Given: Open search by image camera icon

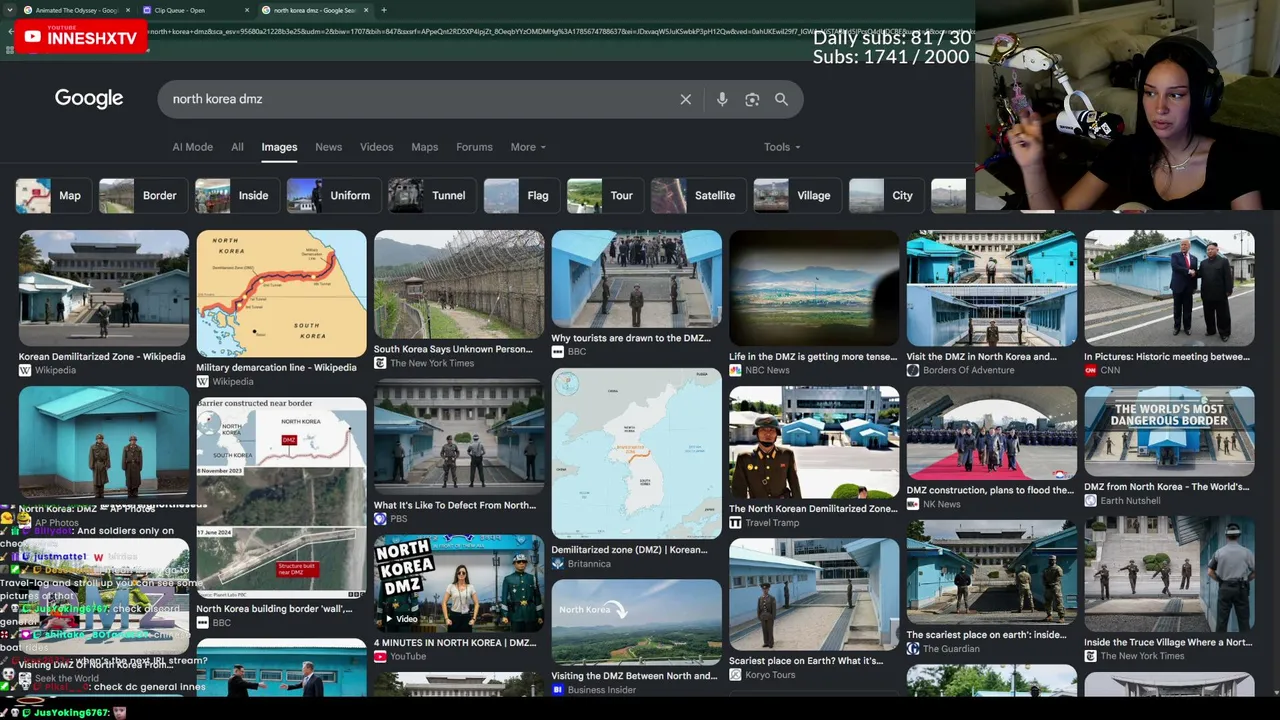Looking at the screenshot, I should point(752,99).
